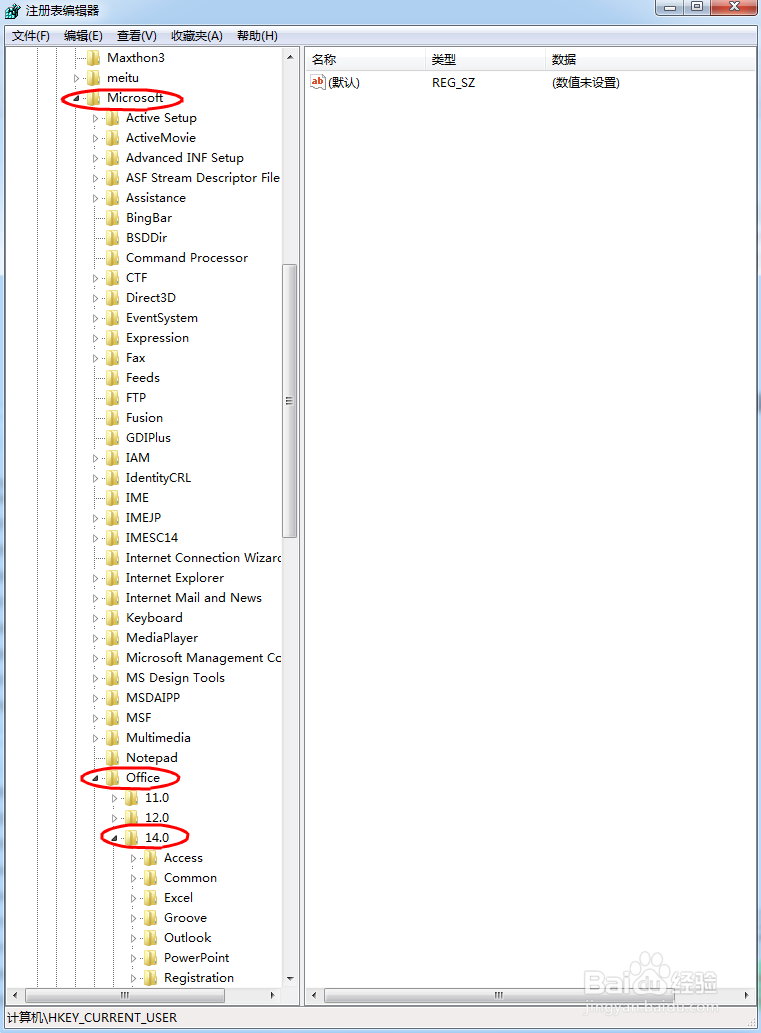Collapse the Office tree node
761x1033 pixels.
96,779
